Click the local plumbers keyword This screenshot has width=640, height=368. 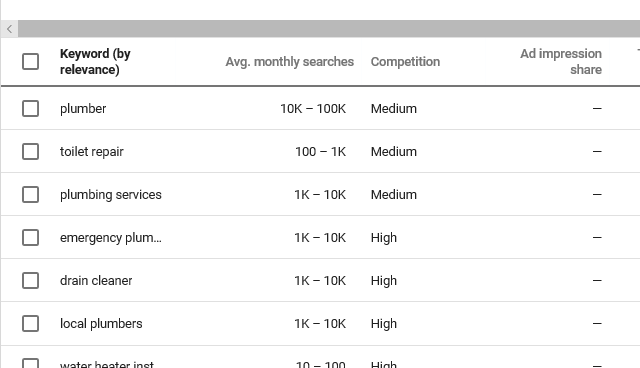coord(101,324)
